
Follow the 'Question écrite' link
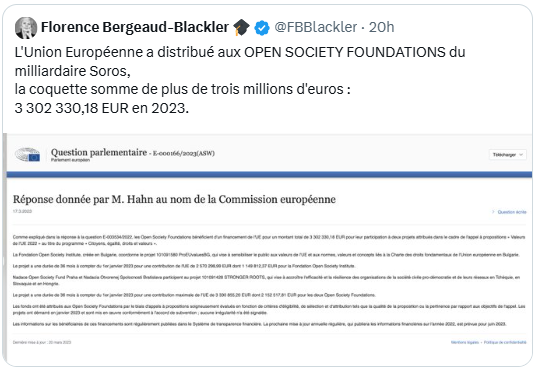(x=512, y=212)
